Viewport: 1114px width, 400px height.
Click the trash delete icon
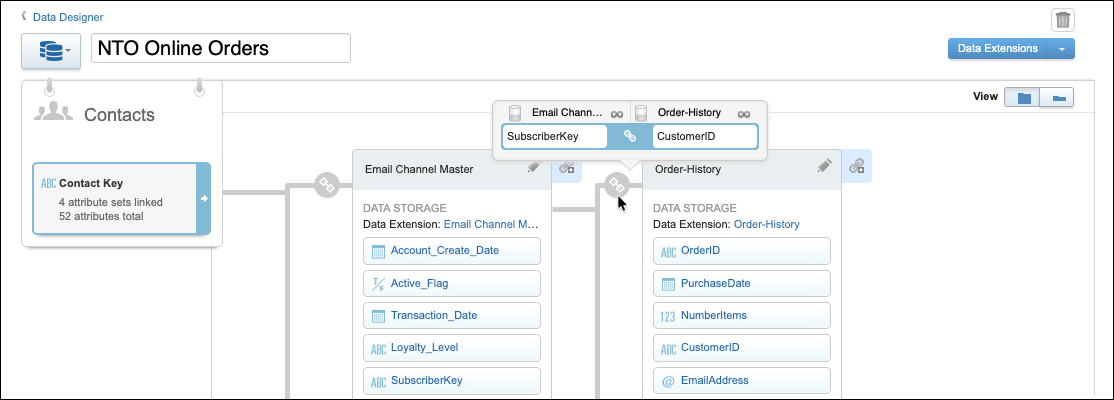pyautogui.click(x=1063, y=20)
